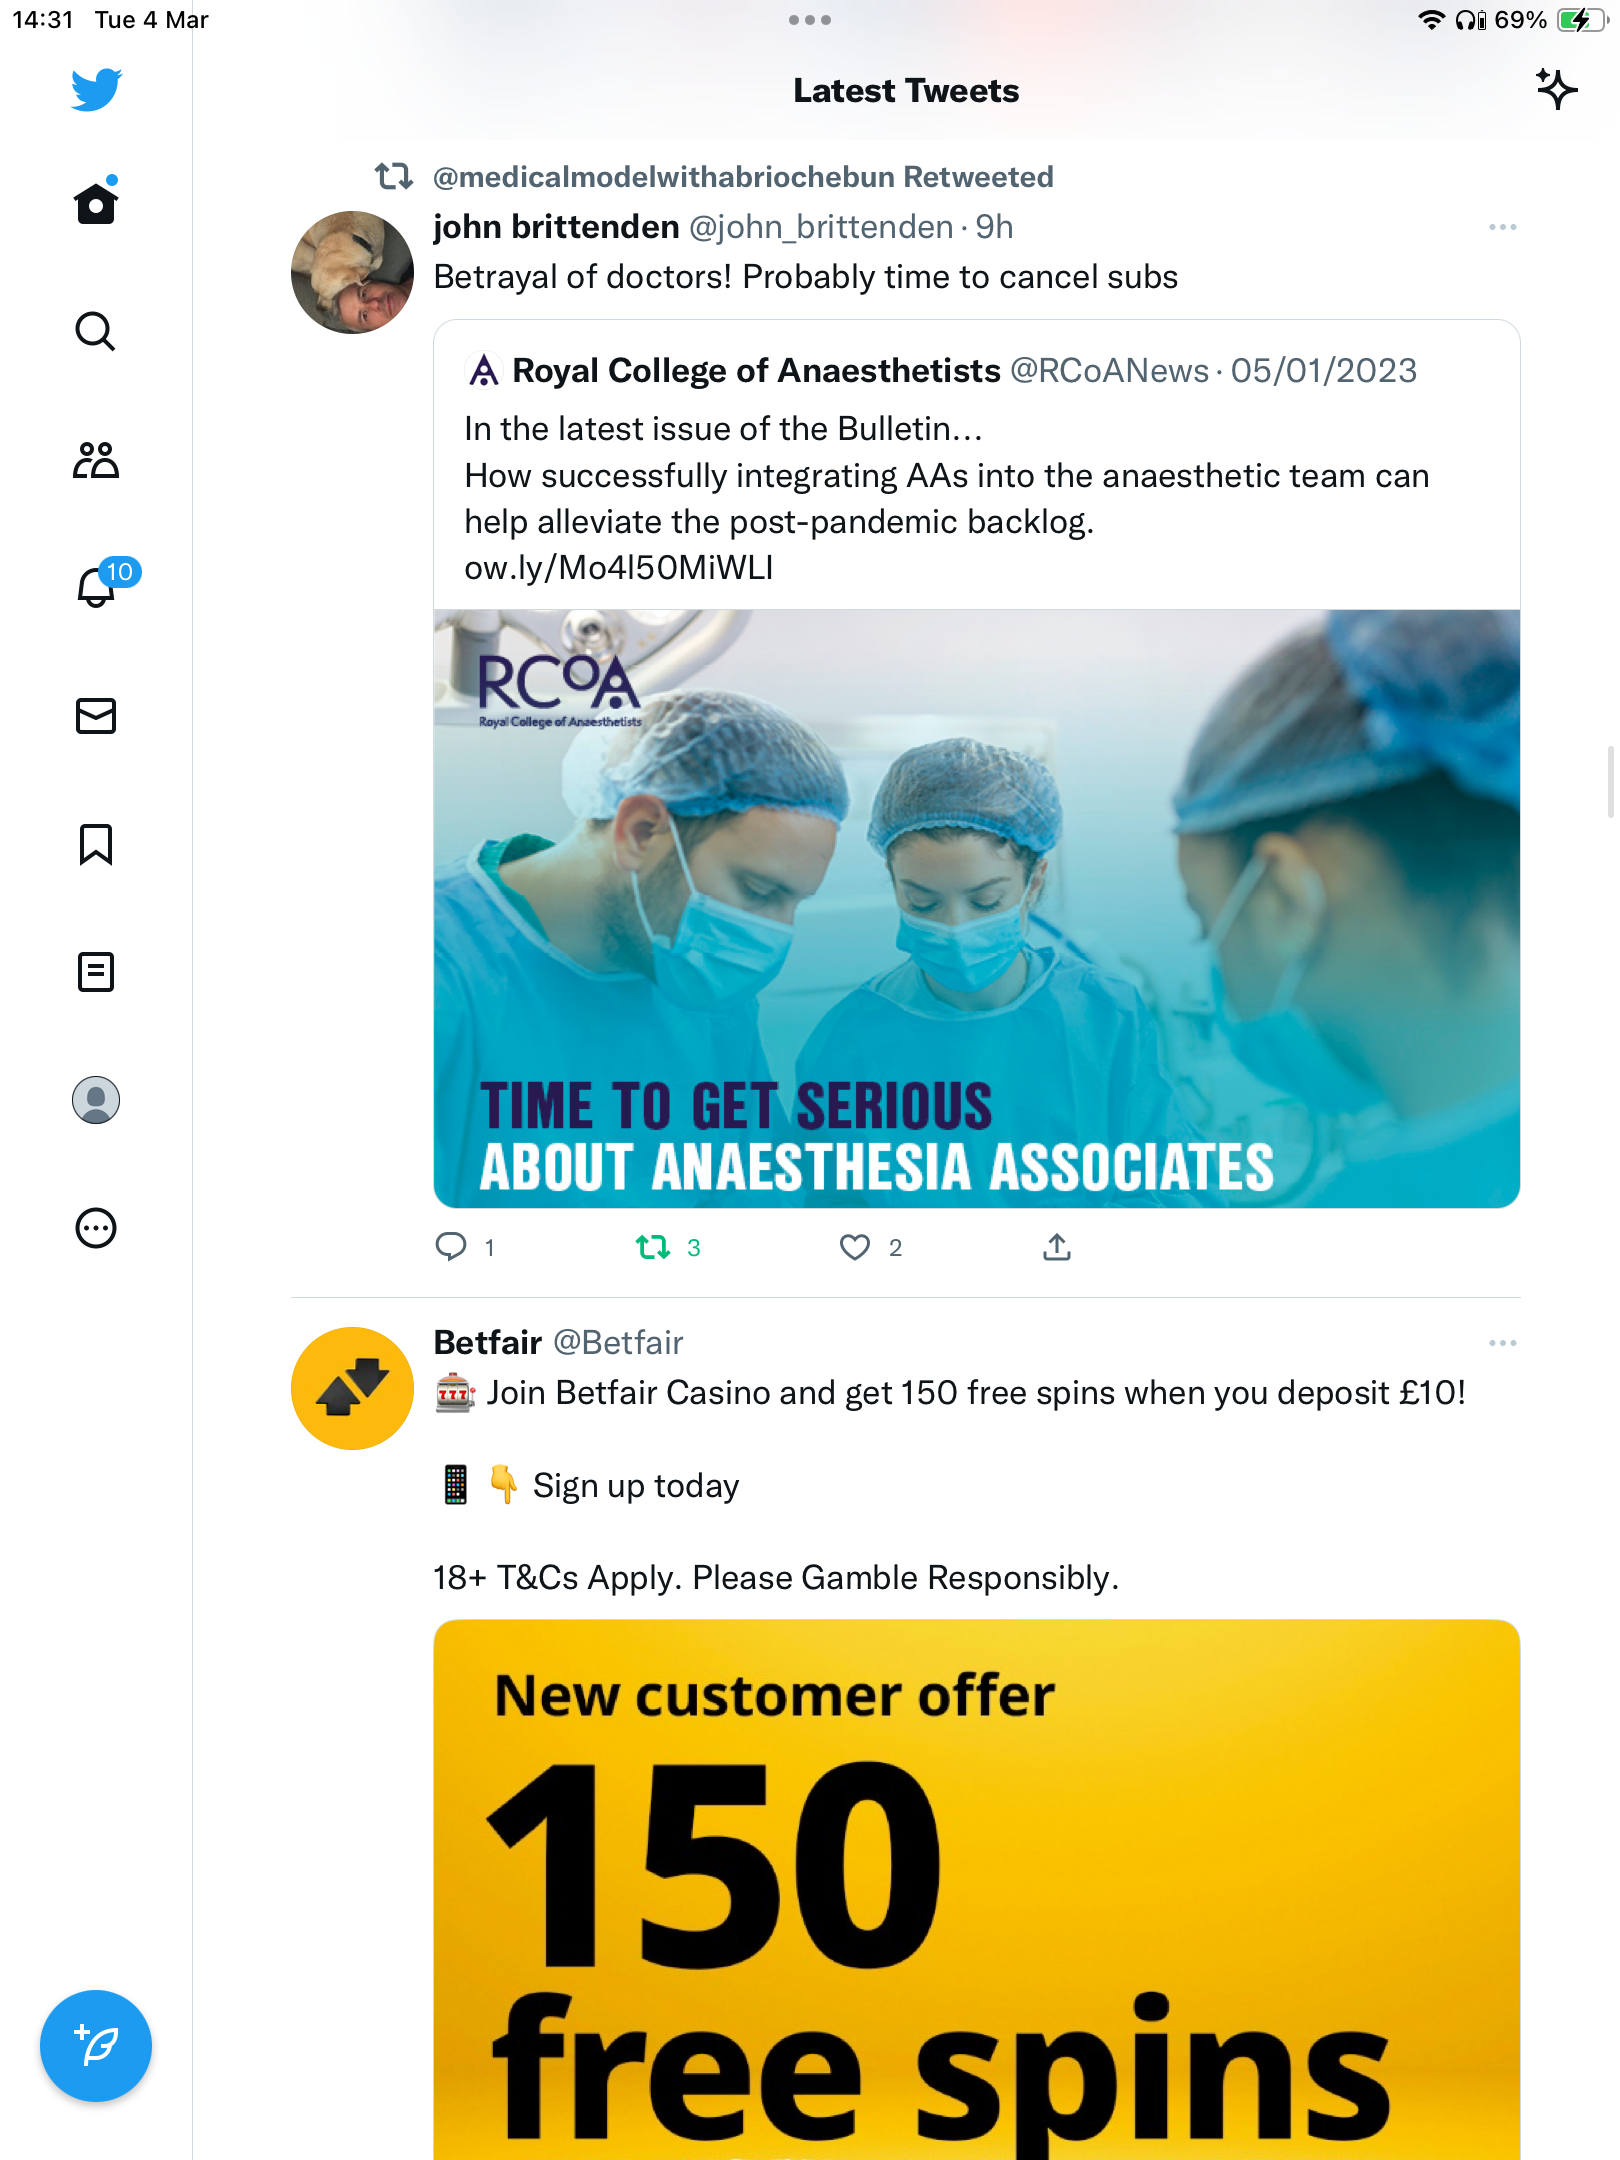Open options for john brittenden's tweet
The width and height of the screenshot is (1620, 2160).
click(x=1502, y=228)
